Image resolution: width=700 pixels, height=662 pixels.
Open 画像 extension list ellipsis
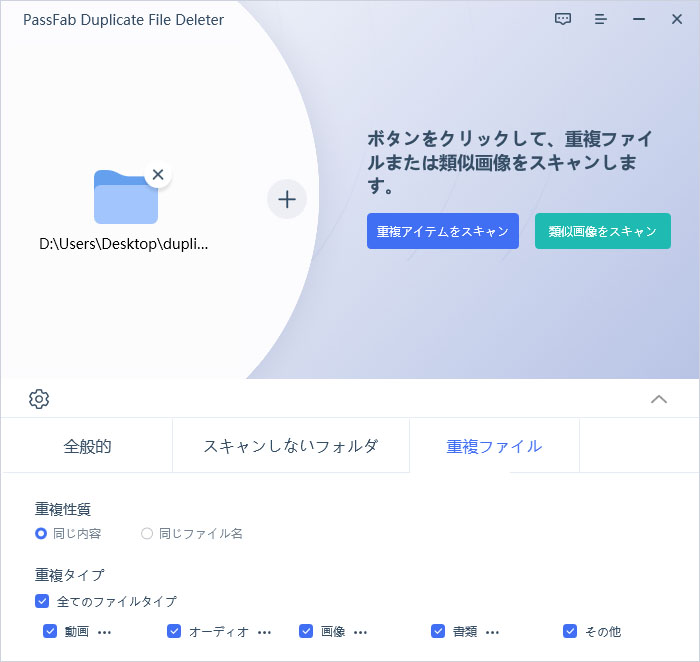tap(360, 633)
